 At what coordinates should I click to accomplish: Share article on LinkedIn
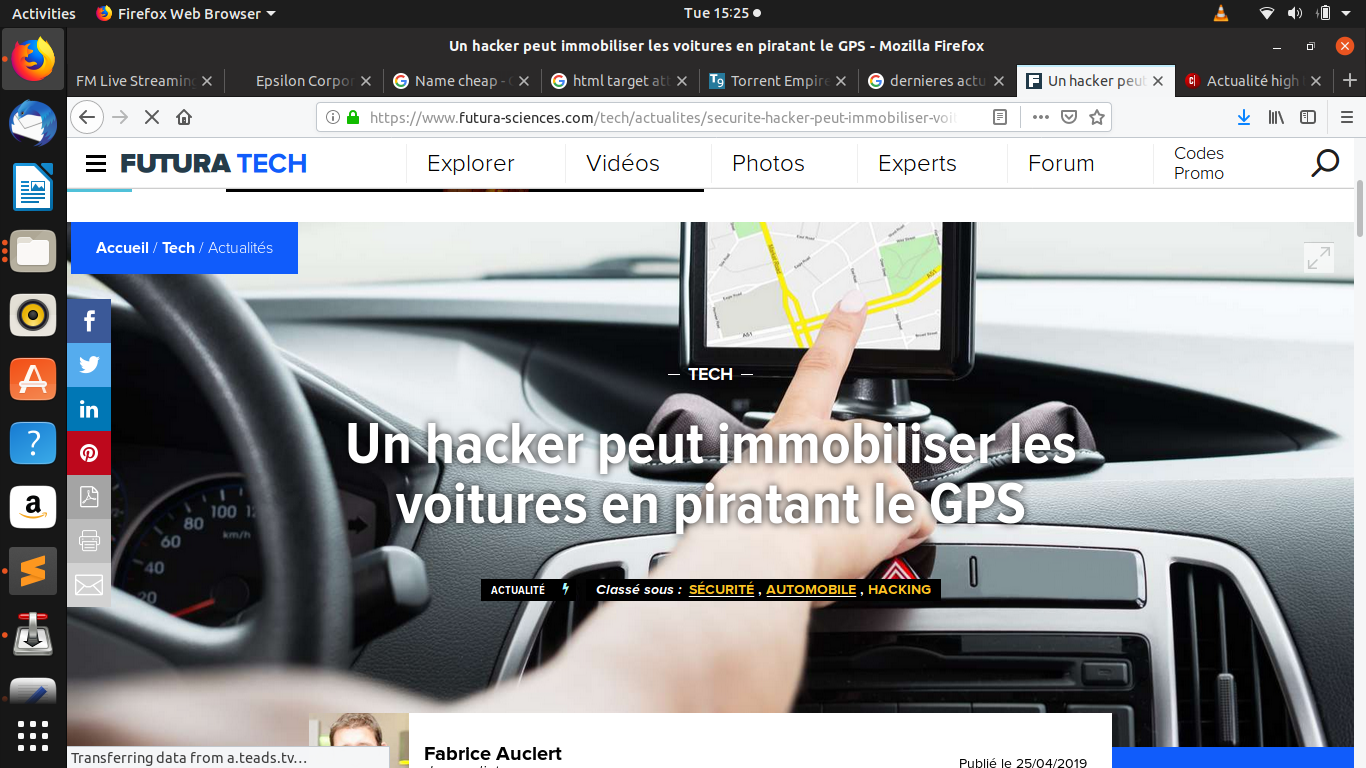[x=89, y=409]
